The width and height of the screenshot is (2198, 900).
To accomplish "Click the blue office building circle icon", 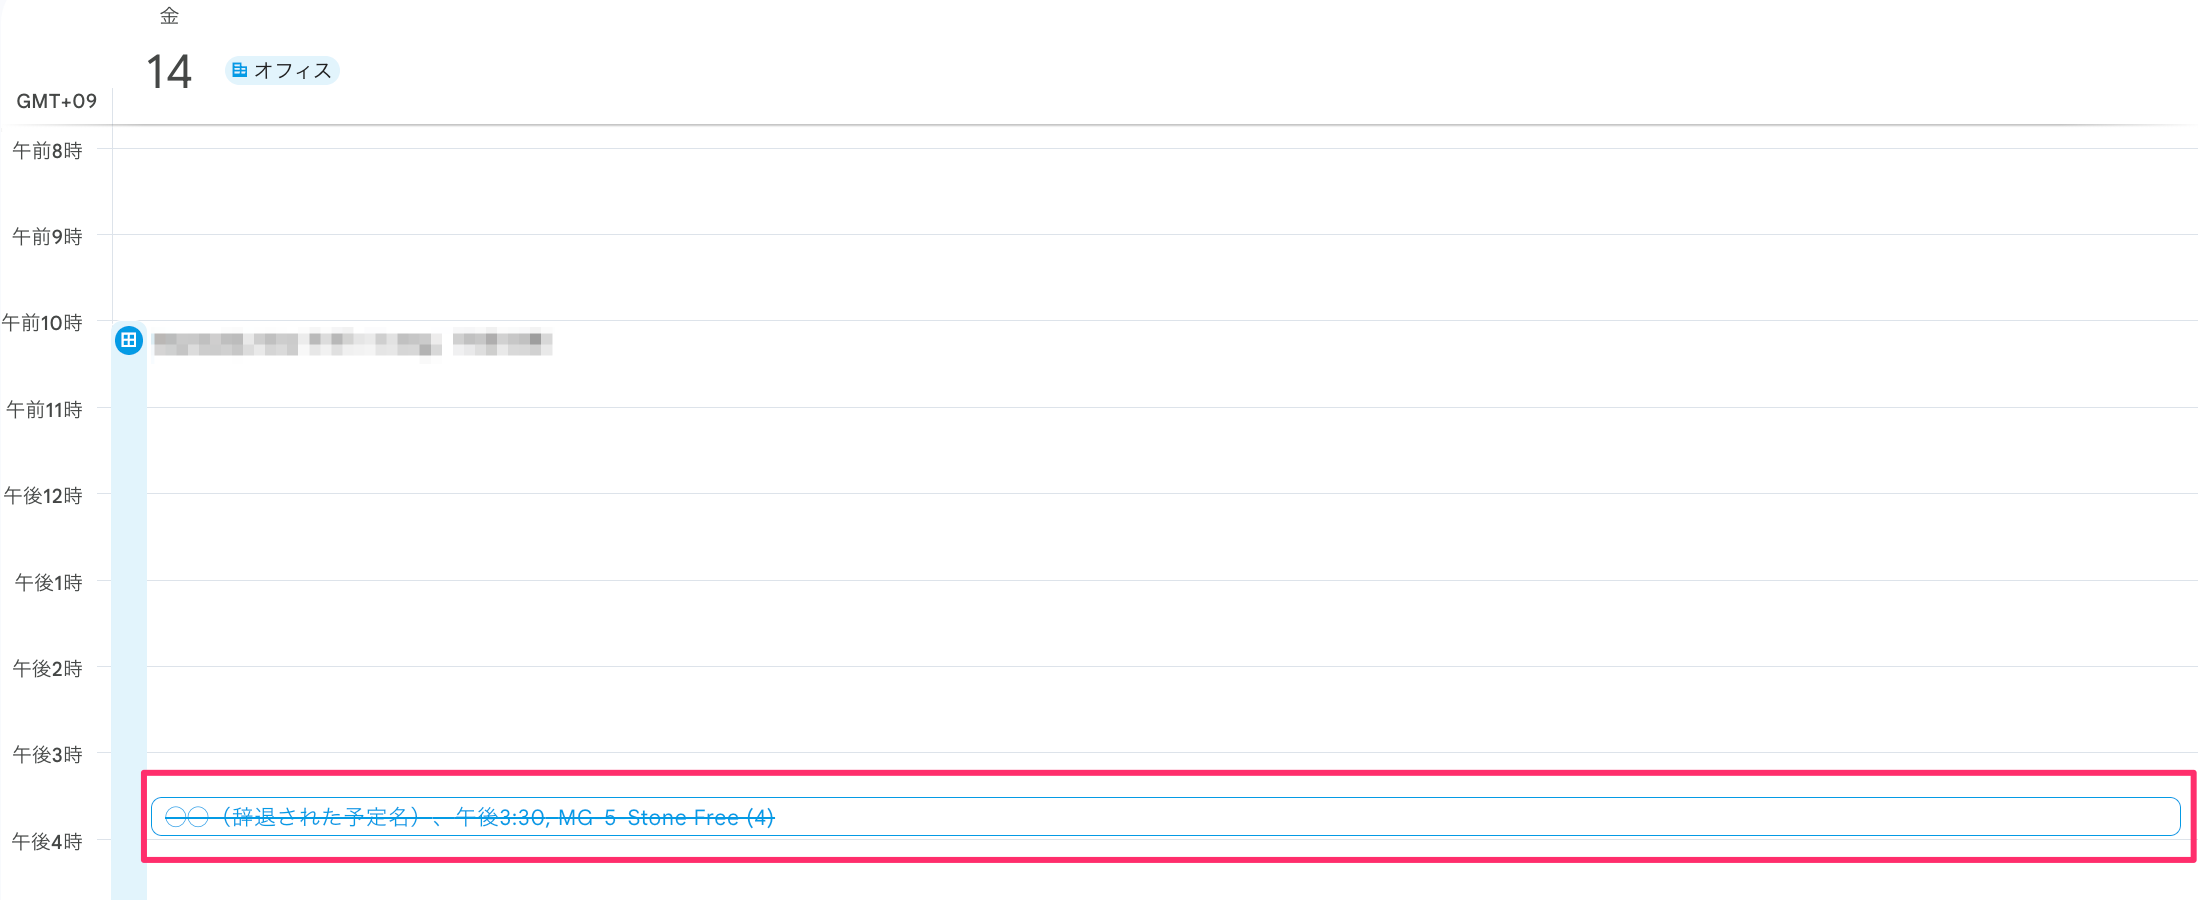I will coord(129,341).
